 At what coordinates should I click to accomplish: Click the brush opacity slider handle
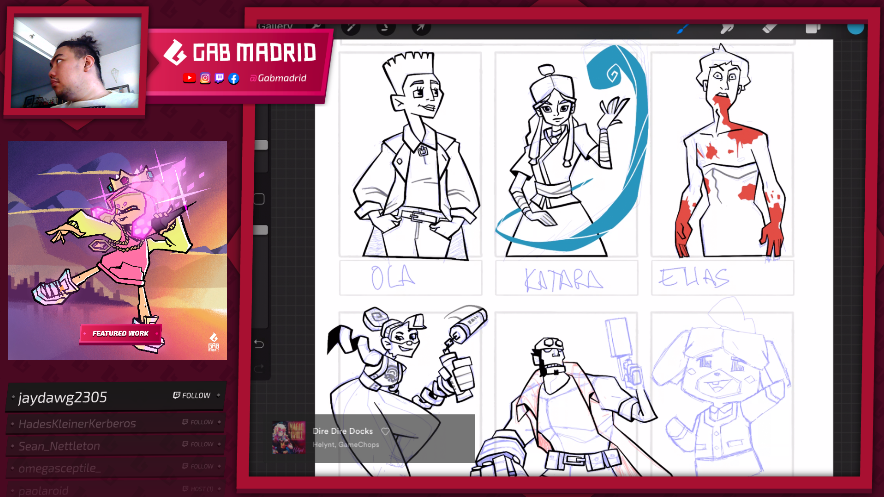tap(261, 230)
